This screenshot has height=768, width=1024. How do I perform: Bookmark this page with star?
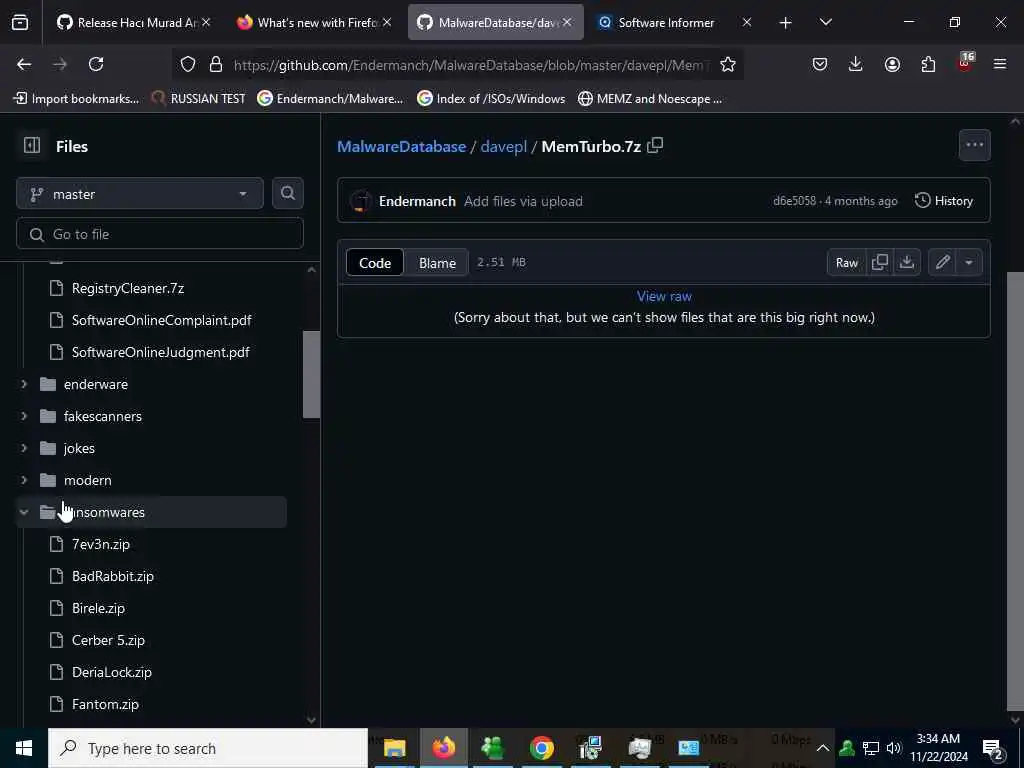click(728, 64)
